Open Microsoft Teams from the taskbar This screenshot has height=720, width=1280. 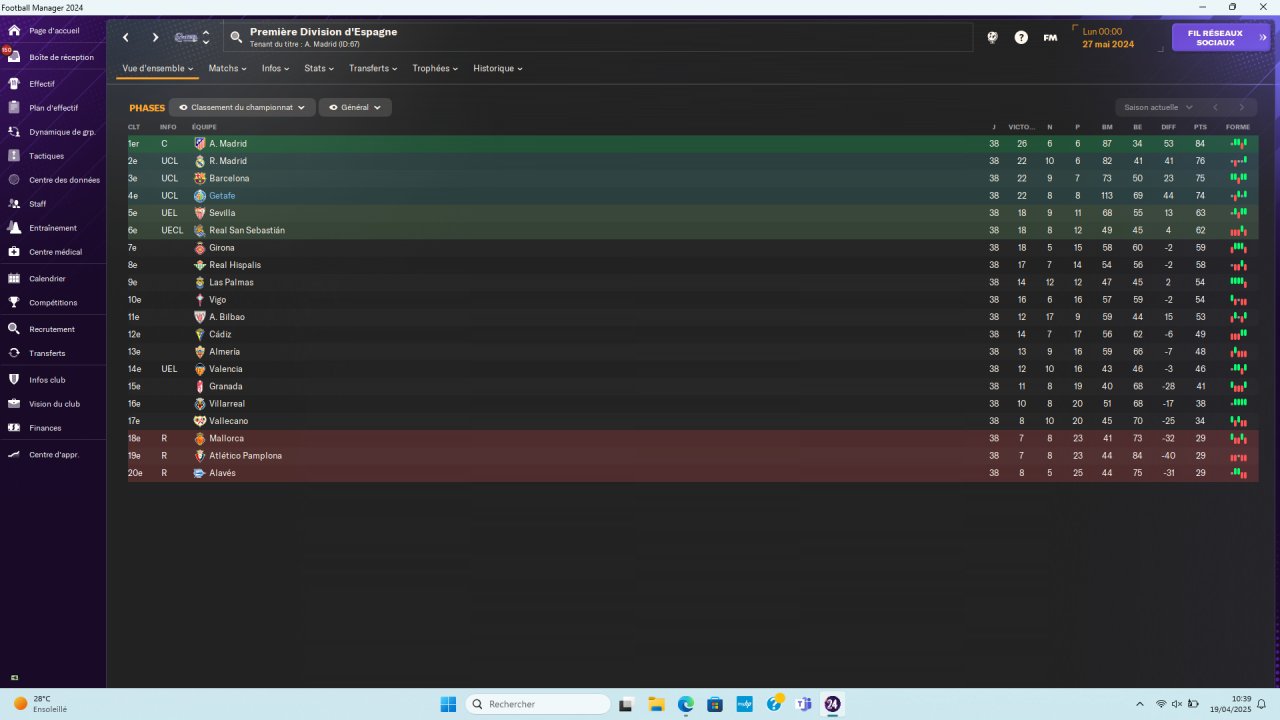pyautogui.click(x=803, y=704)
